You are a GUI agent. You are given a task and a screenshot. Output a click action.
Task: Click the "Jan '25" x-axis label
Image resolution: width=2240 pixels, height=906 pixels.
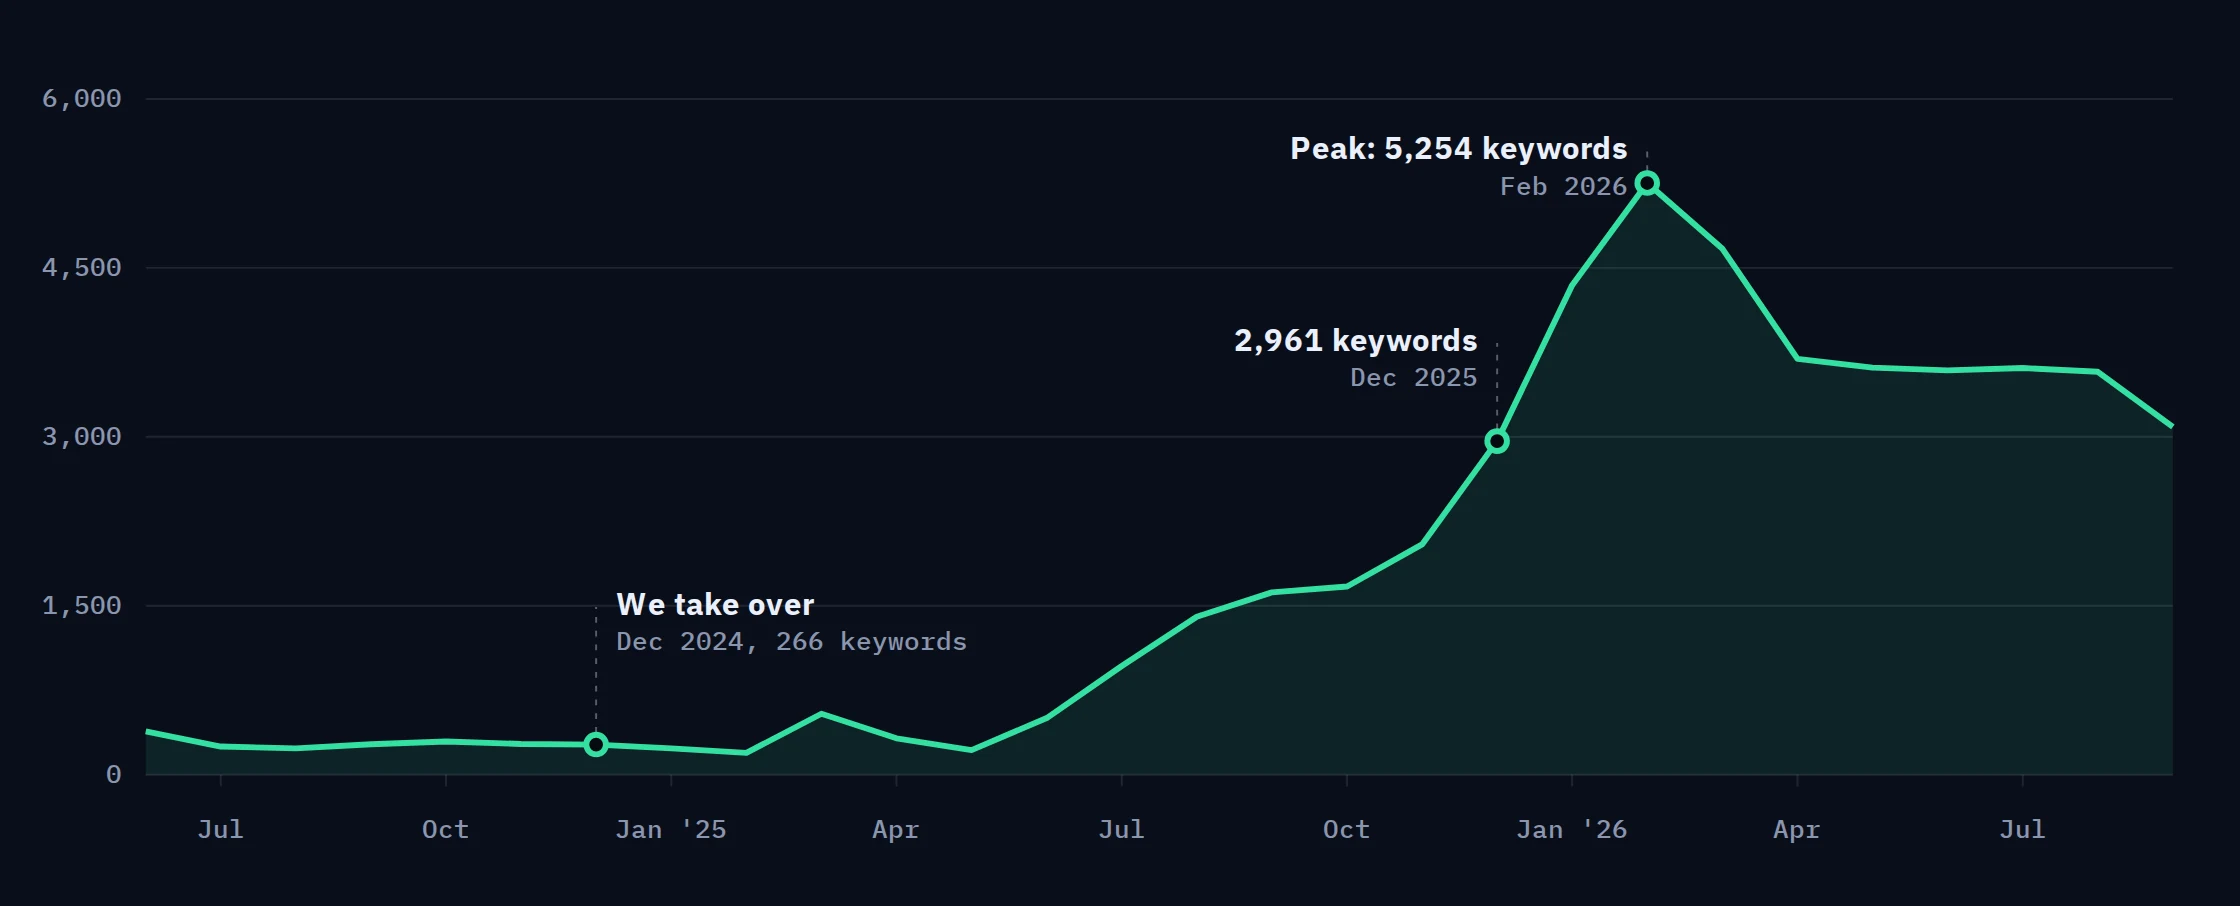pyautogui.click(x=671, y=830)
